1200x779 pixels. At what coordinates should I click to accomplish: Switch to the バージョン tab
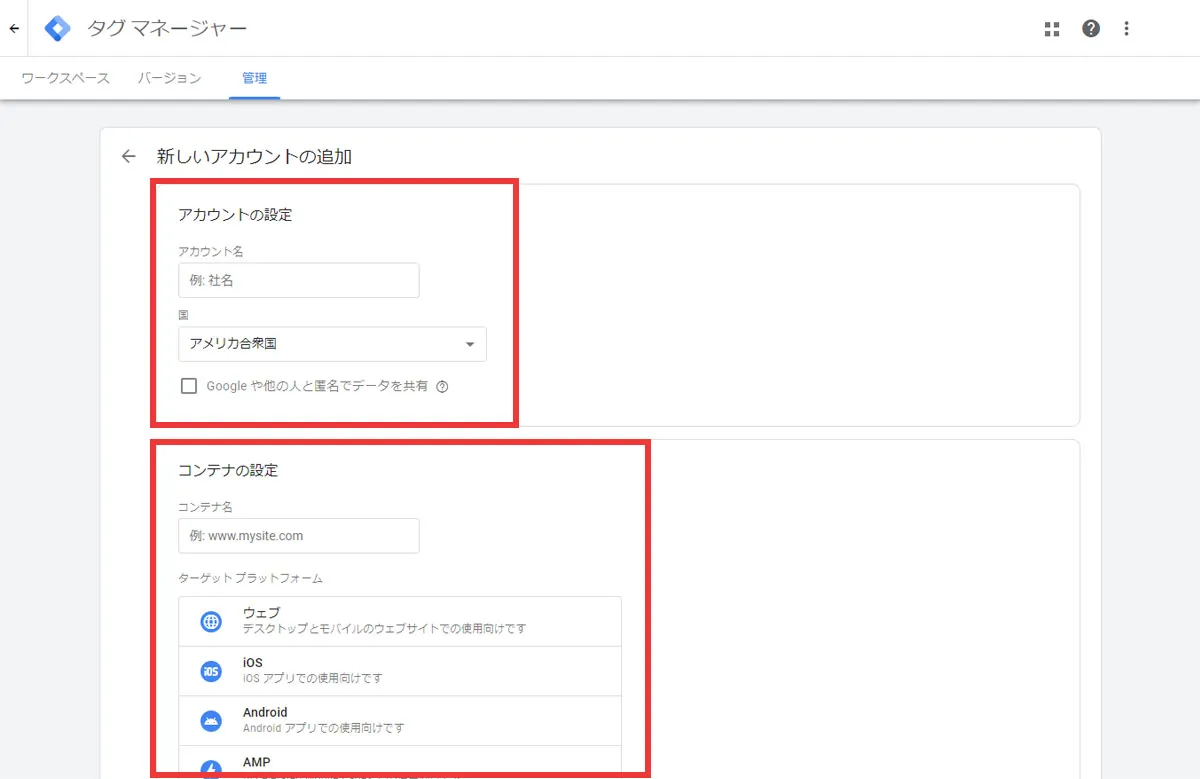[x=169, y=77]
